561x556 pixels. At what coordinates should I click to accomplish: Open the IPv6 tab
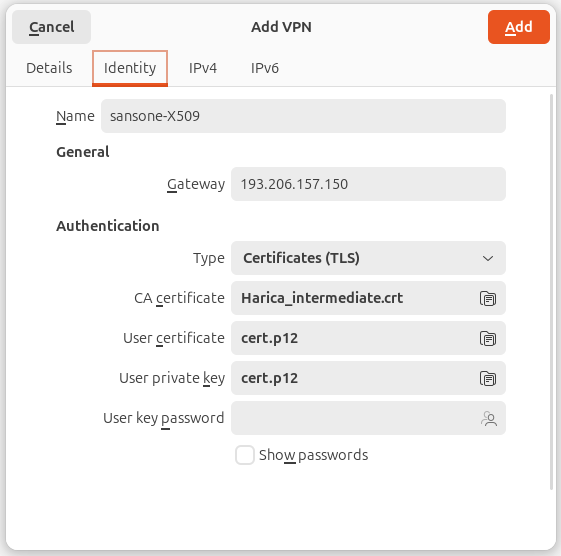265,68
